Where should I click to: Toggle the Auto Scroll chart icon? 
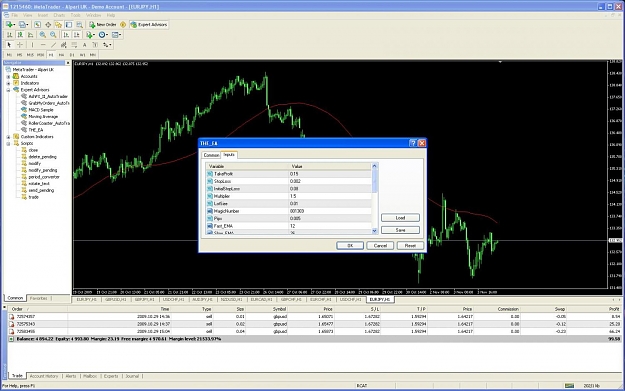point(66,35)
